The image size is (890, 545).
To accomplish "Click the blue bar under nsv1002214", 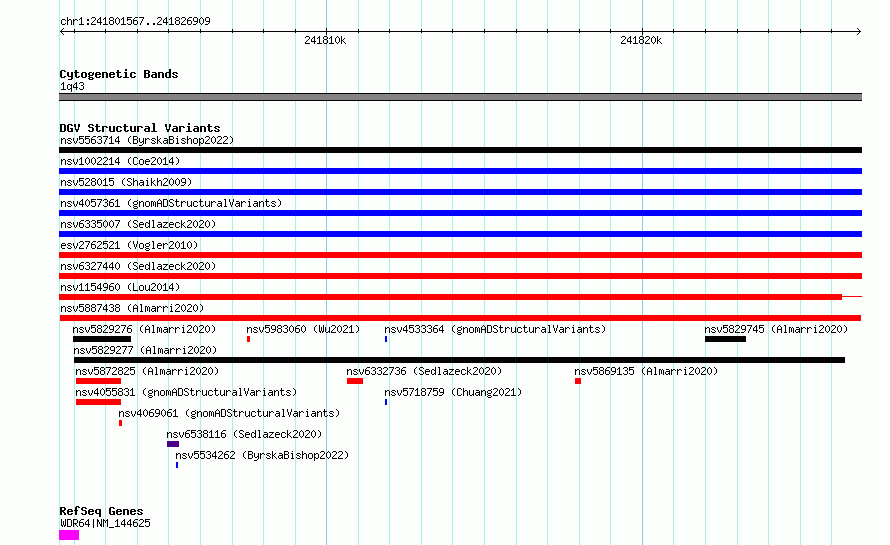I will (460, 171).
